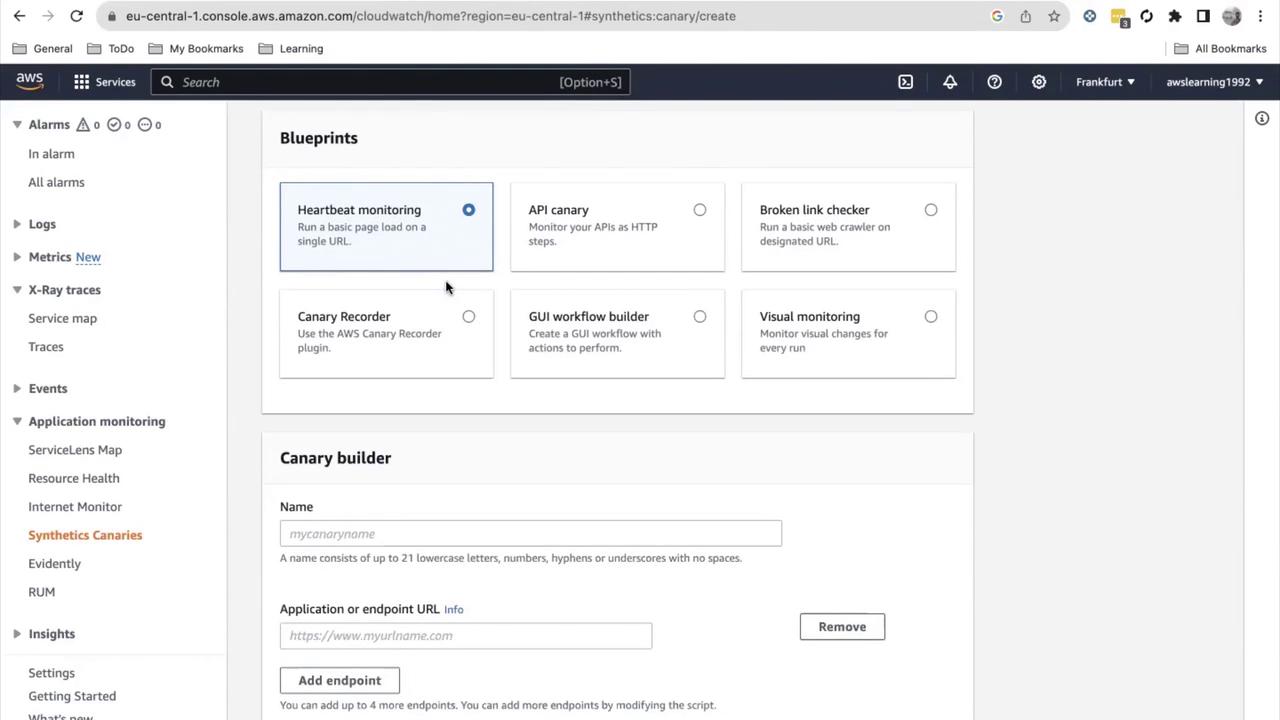Screen dimensions: 1280x720
Task: Open the notifications bell
Action: tap(950, 82)
